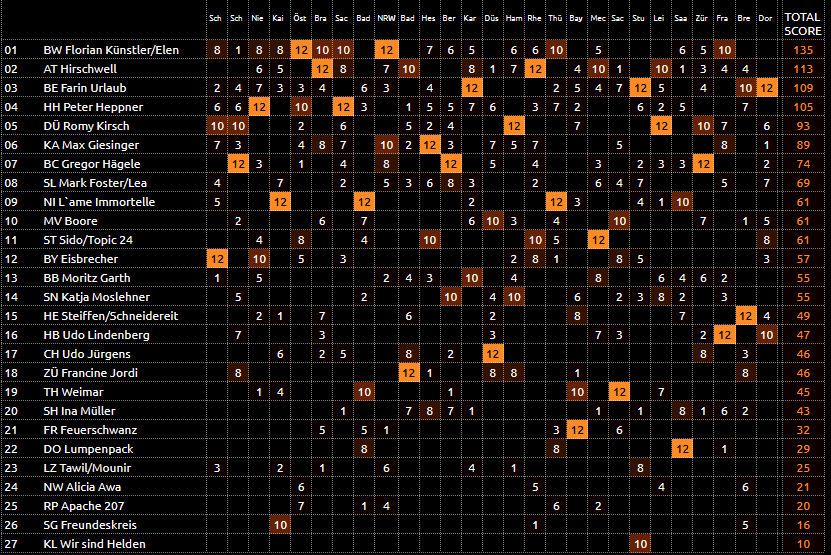This screenshot has width=831, height=555.
Task: Click NI L`ame Immortelle
Action: [99, 202]
